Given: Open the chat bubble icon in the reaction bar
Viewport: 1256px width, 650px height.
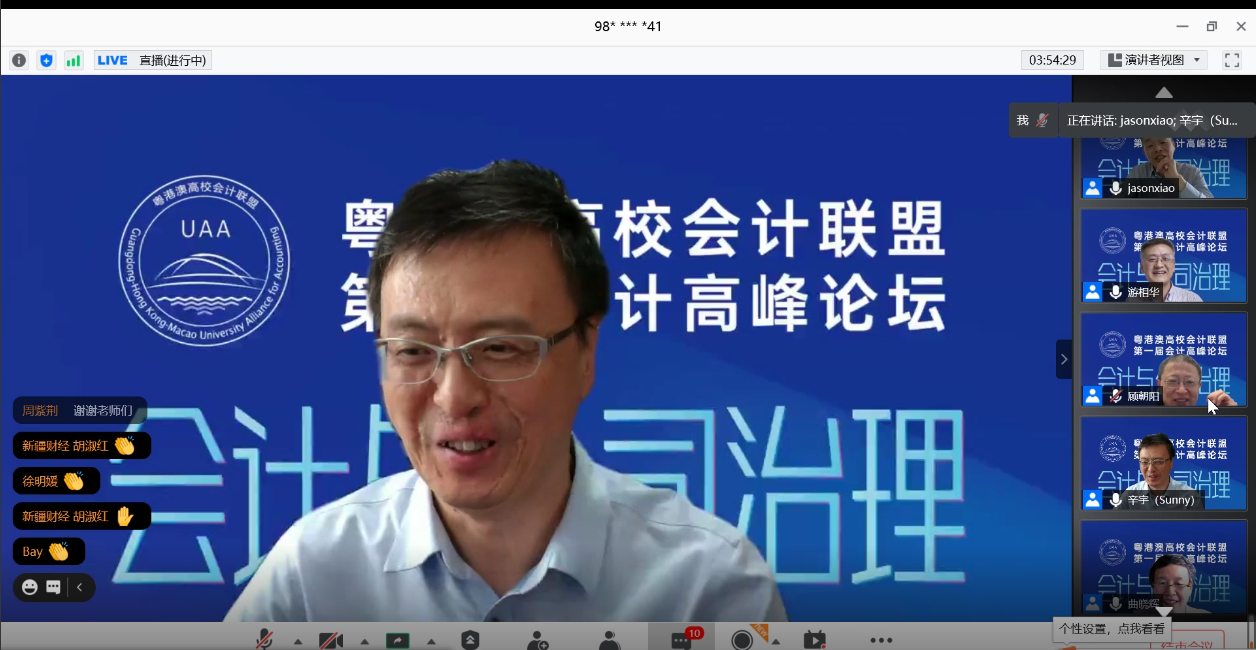Looking at the screenshot, I should coord(53,587).
